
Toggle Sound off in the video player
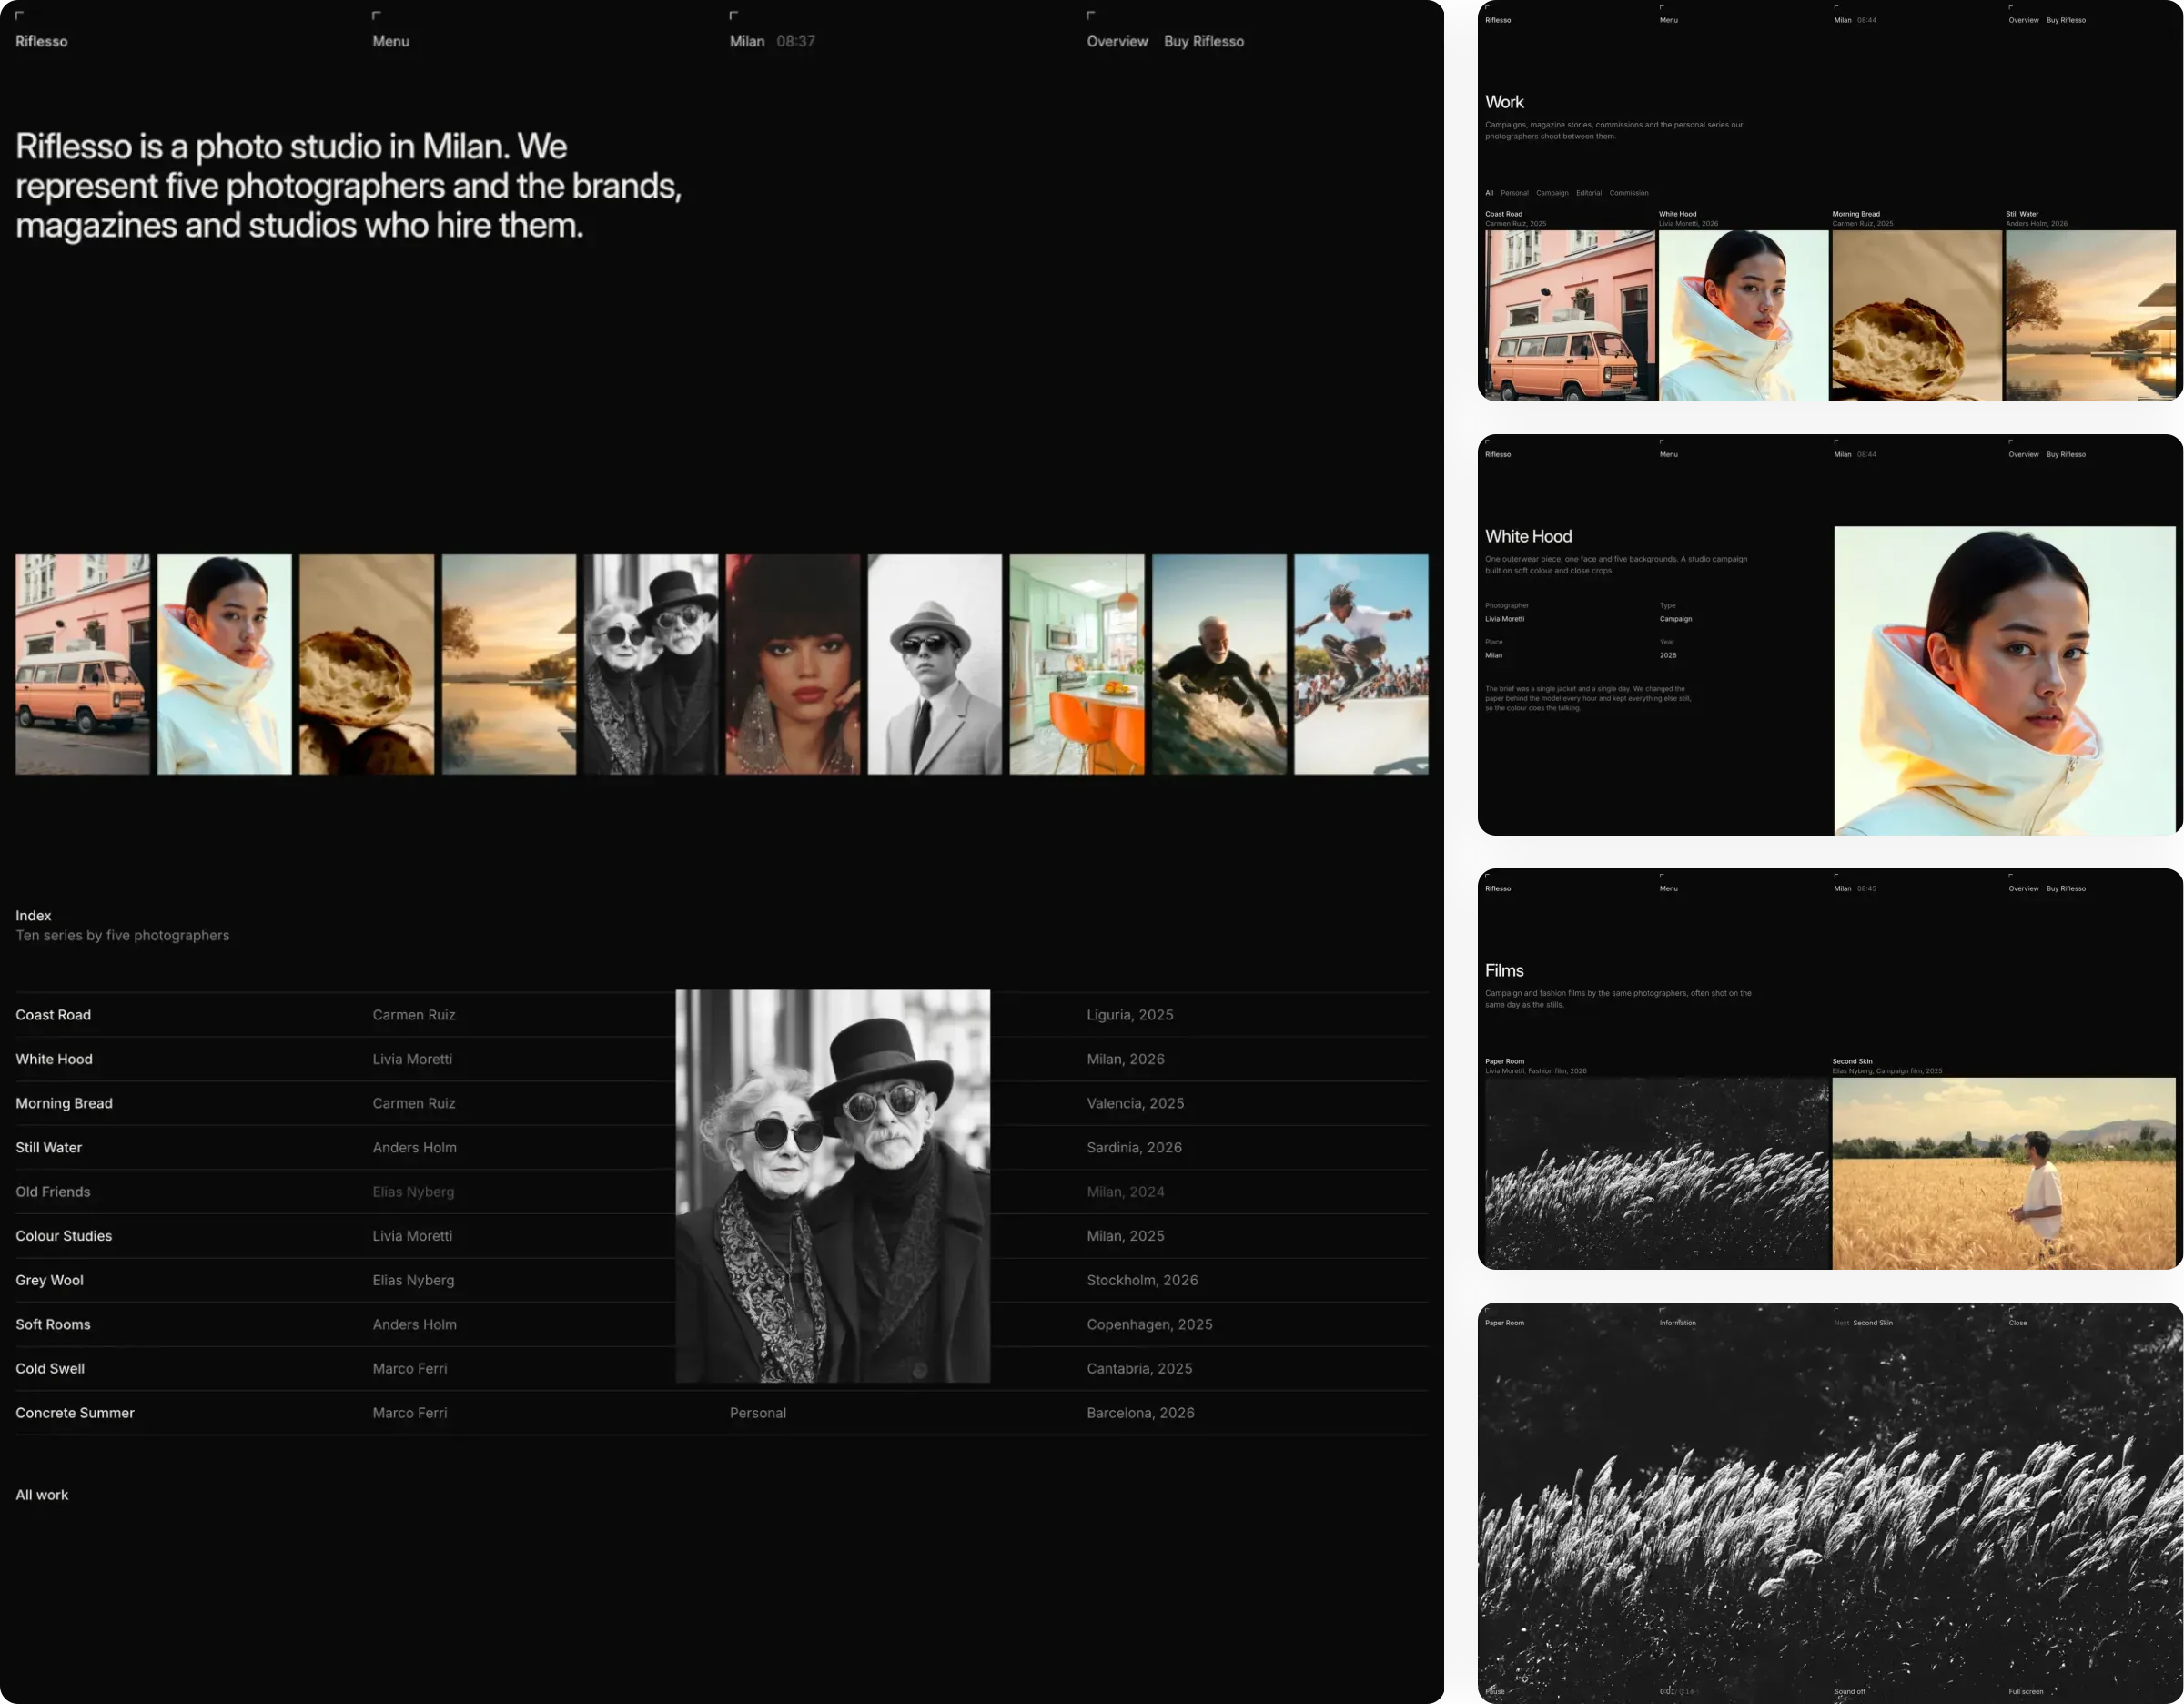[1850, 1692]
